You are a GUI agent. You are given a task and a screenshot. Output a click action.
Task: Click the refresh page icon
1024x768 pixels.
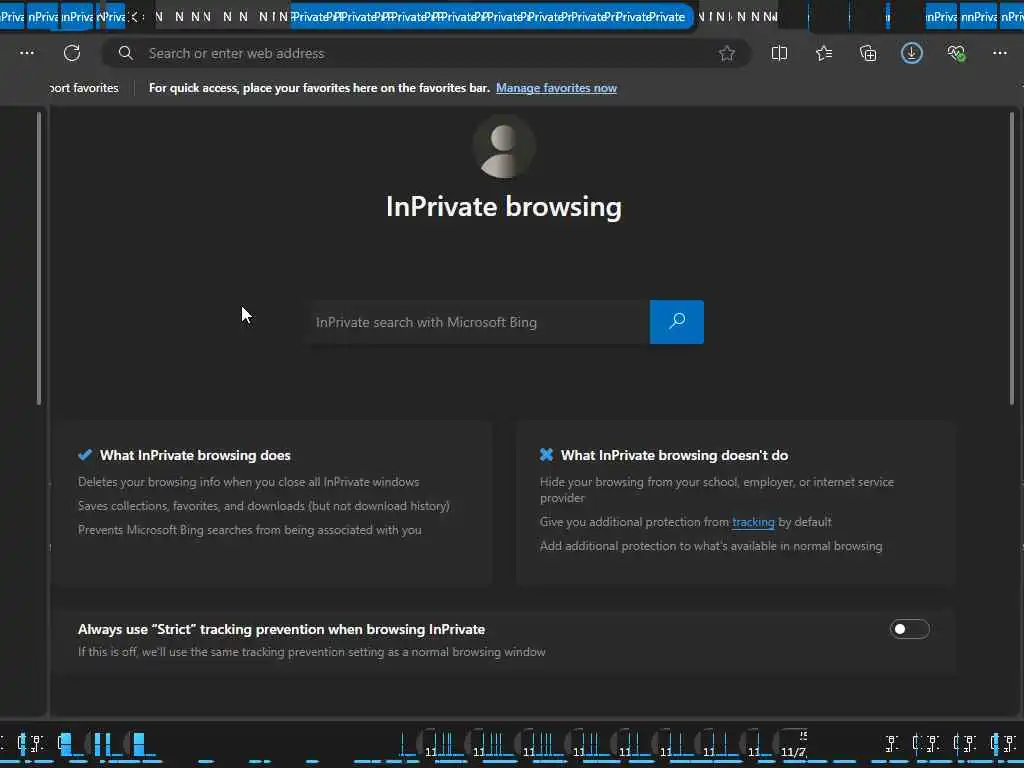pyautogui.click(x=72, y=53)
